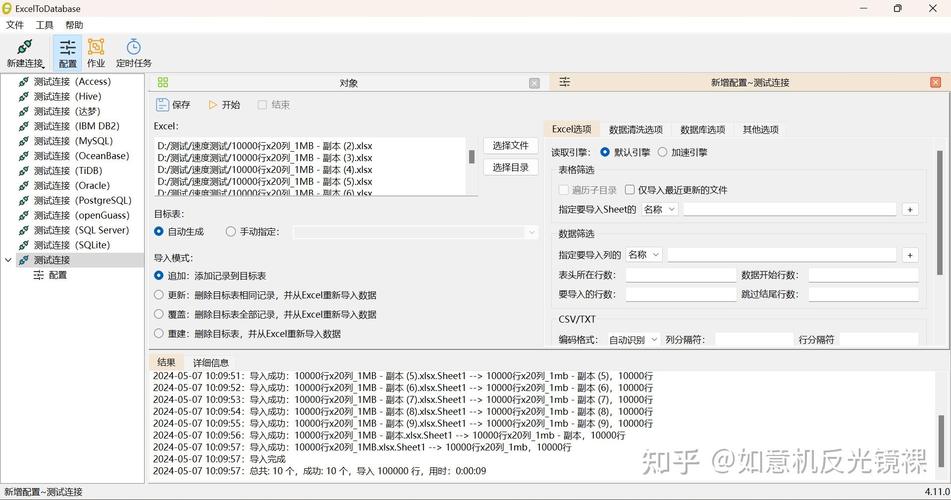
Task: Open the 定时任务 clock icon
Action: click(x=133, y=47)
